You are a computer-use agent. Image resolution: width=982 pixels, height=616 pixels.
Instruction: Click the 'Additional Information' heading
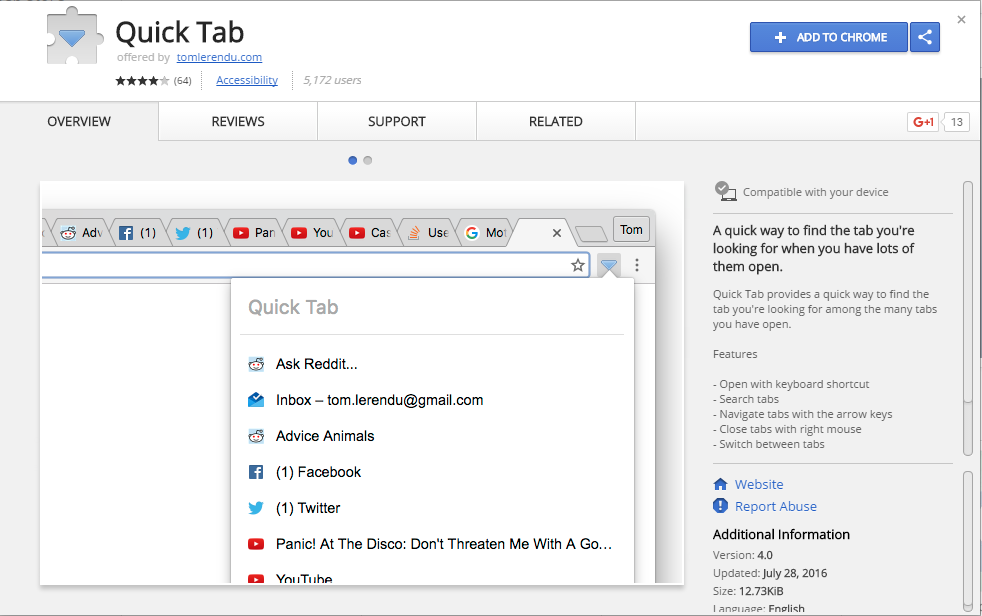tap(781, 534)
